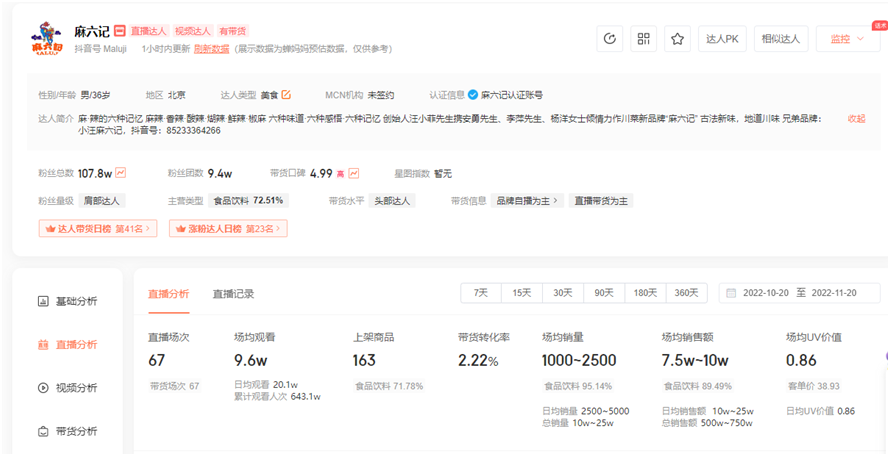Select the 180天 time range
This screenshot has width=890, height=456.
(645, 293)
